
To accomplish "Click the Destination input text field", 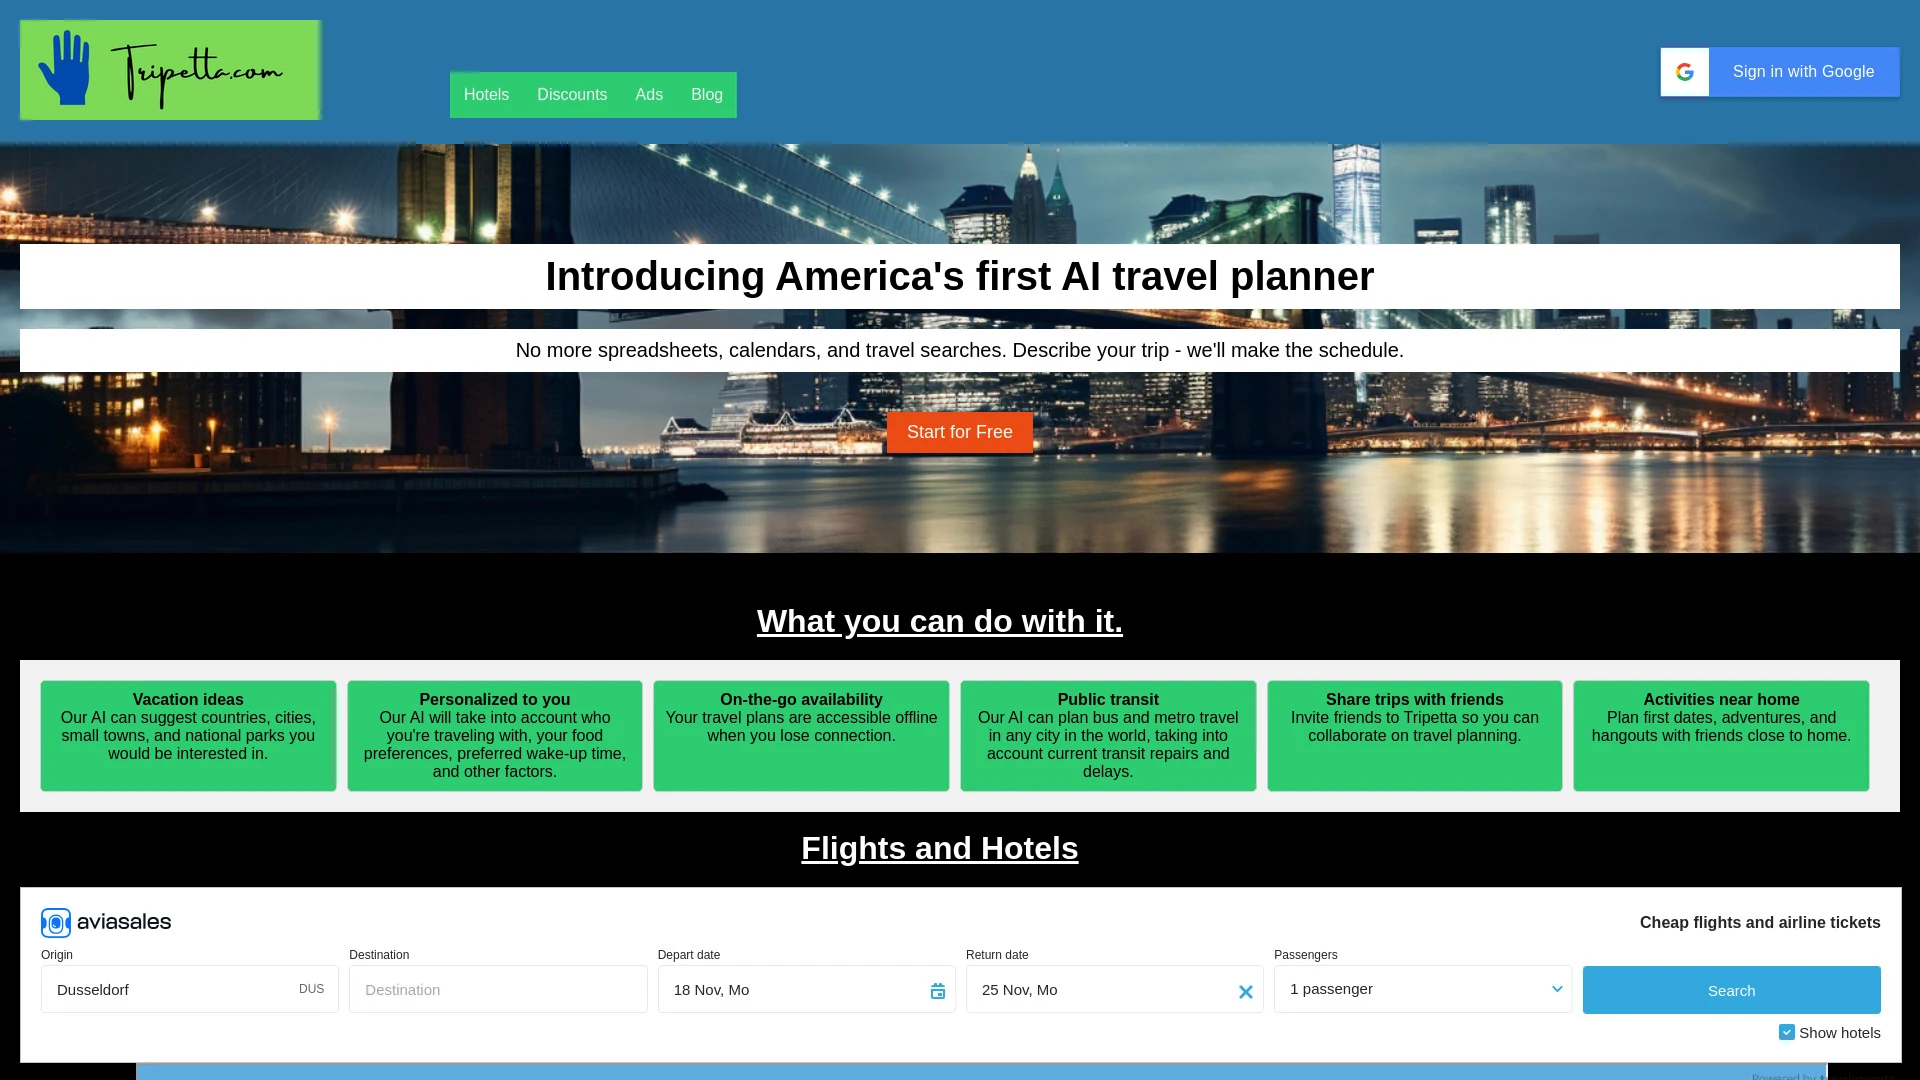I will [497, 989].
